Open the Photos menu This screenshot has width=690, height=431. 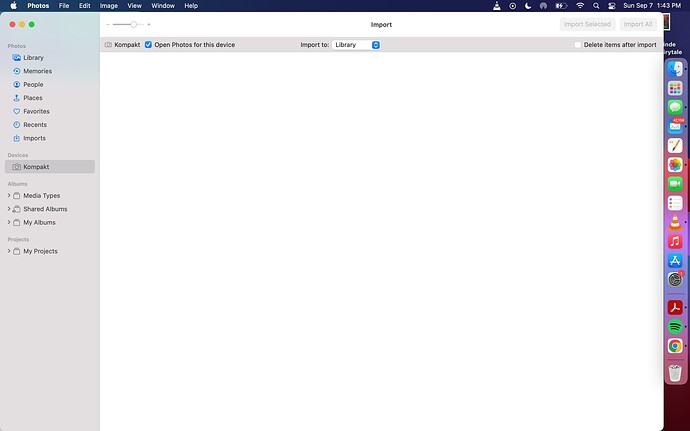pyautogui.click(x=38, y=6)
